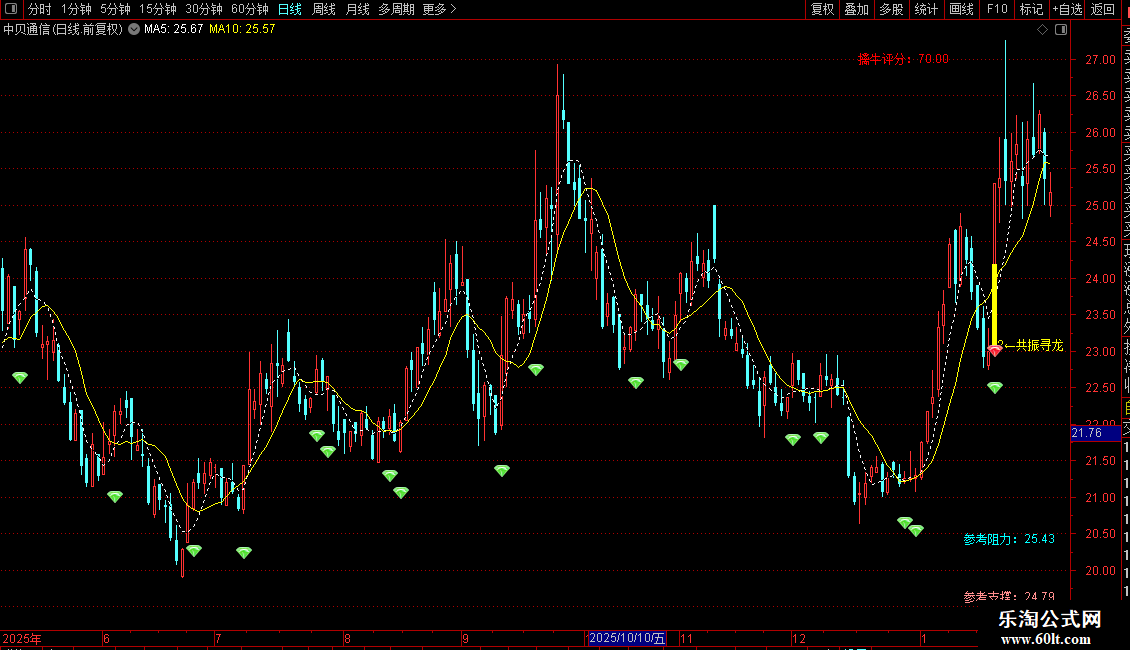This screenshot has height=650, width=1130.
Task: Click the yellow 共振寻龙 signal bar
Action: 995,305
